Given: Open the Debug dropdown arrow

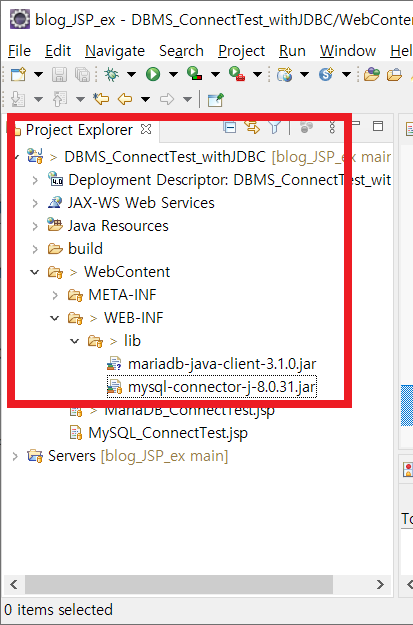Looking at the screenshot, I should tap(131, 74).
